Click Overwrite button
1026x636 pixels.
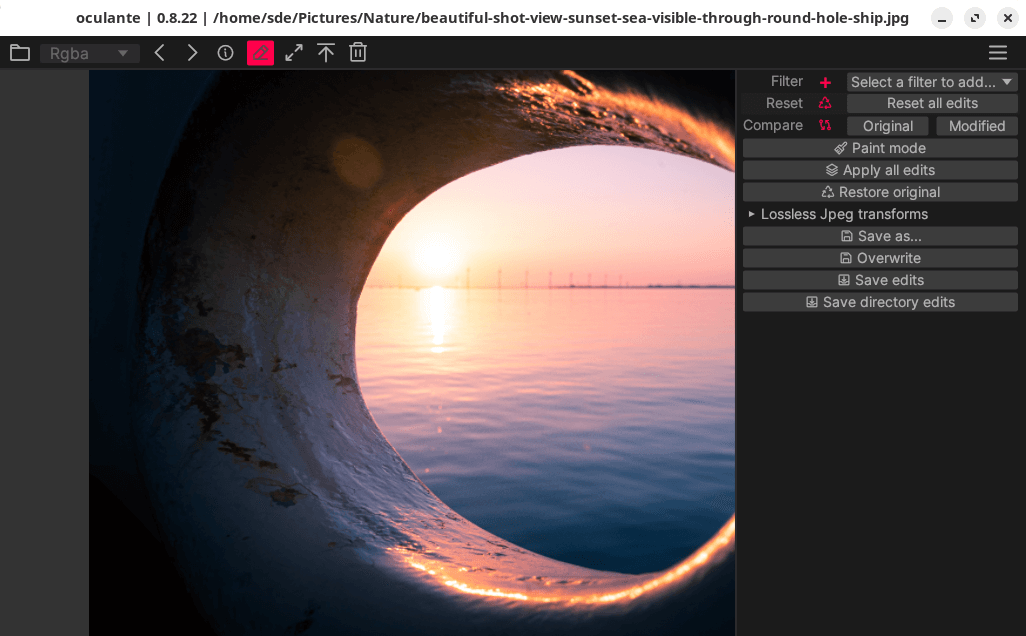point(880,258)
